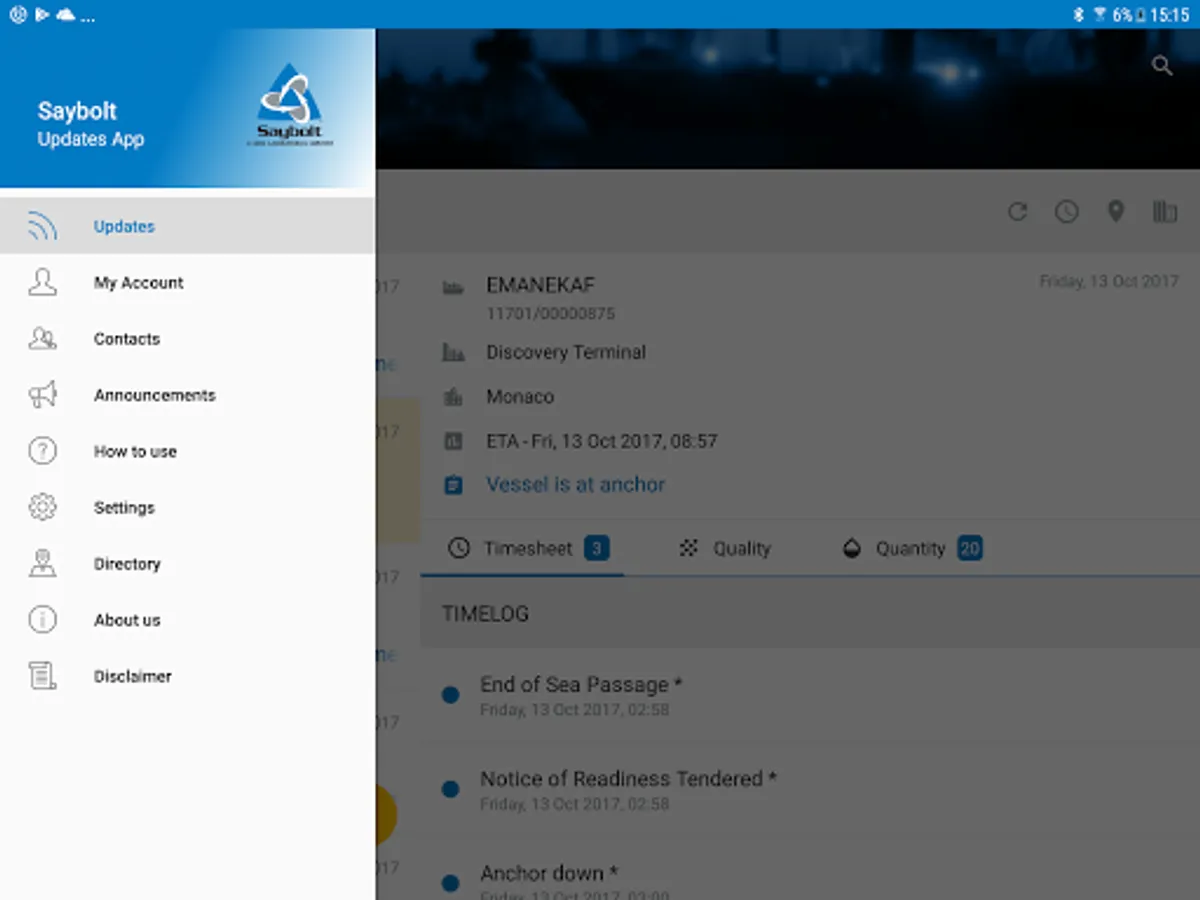
Task: Open the How to use page
Action: [187, 451]
